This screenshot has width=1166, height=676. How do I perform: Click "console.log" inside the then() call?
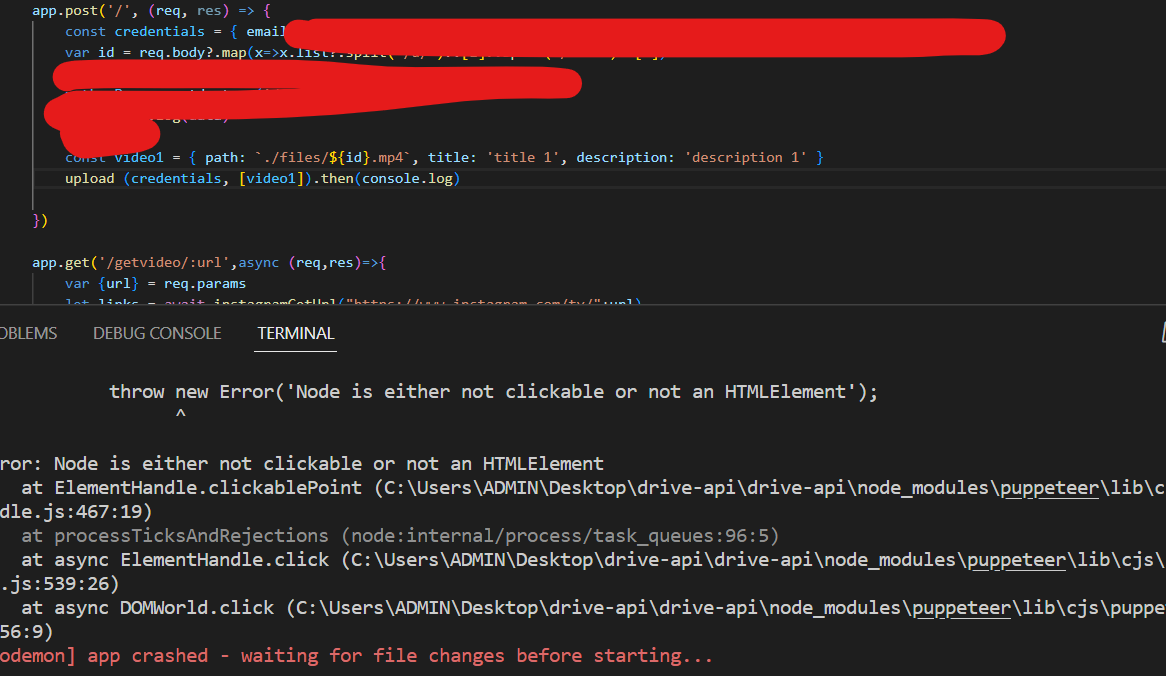(x=408, y=178)
